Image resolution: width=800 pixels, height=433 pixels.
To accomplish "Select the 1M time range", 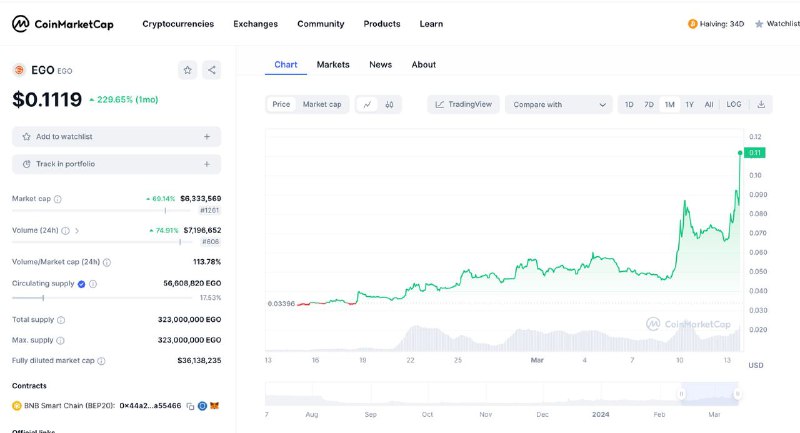I will (x=669, y=105).
